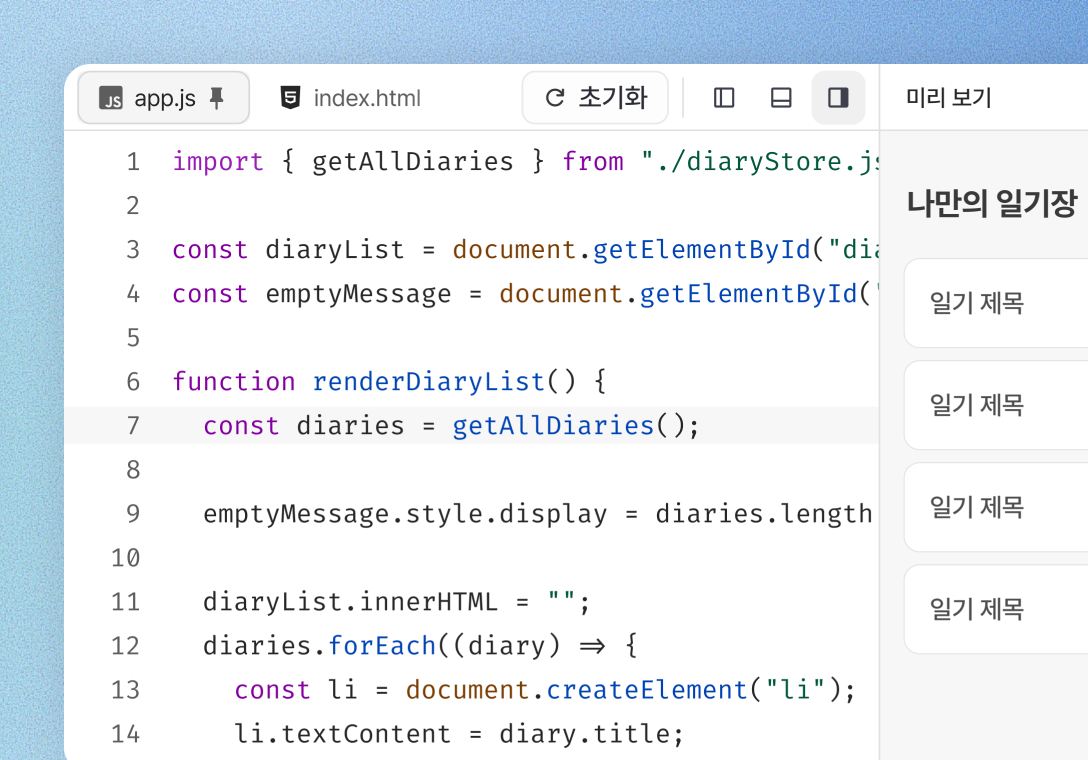Click the renderDiaryList function name
1088x760 pixels.
[428, 382]
